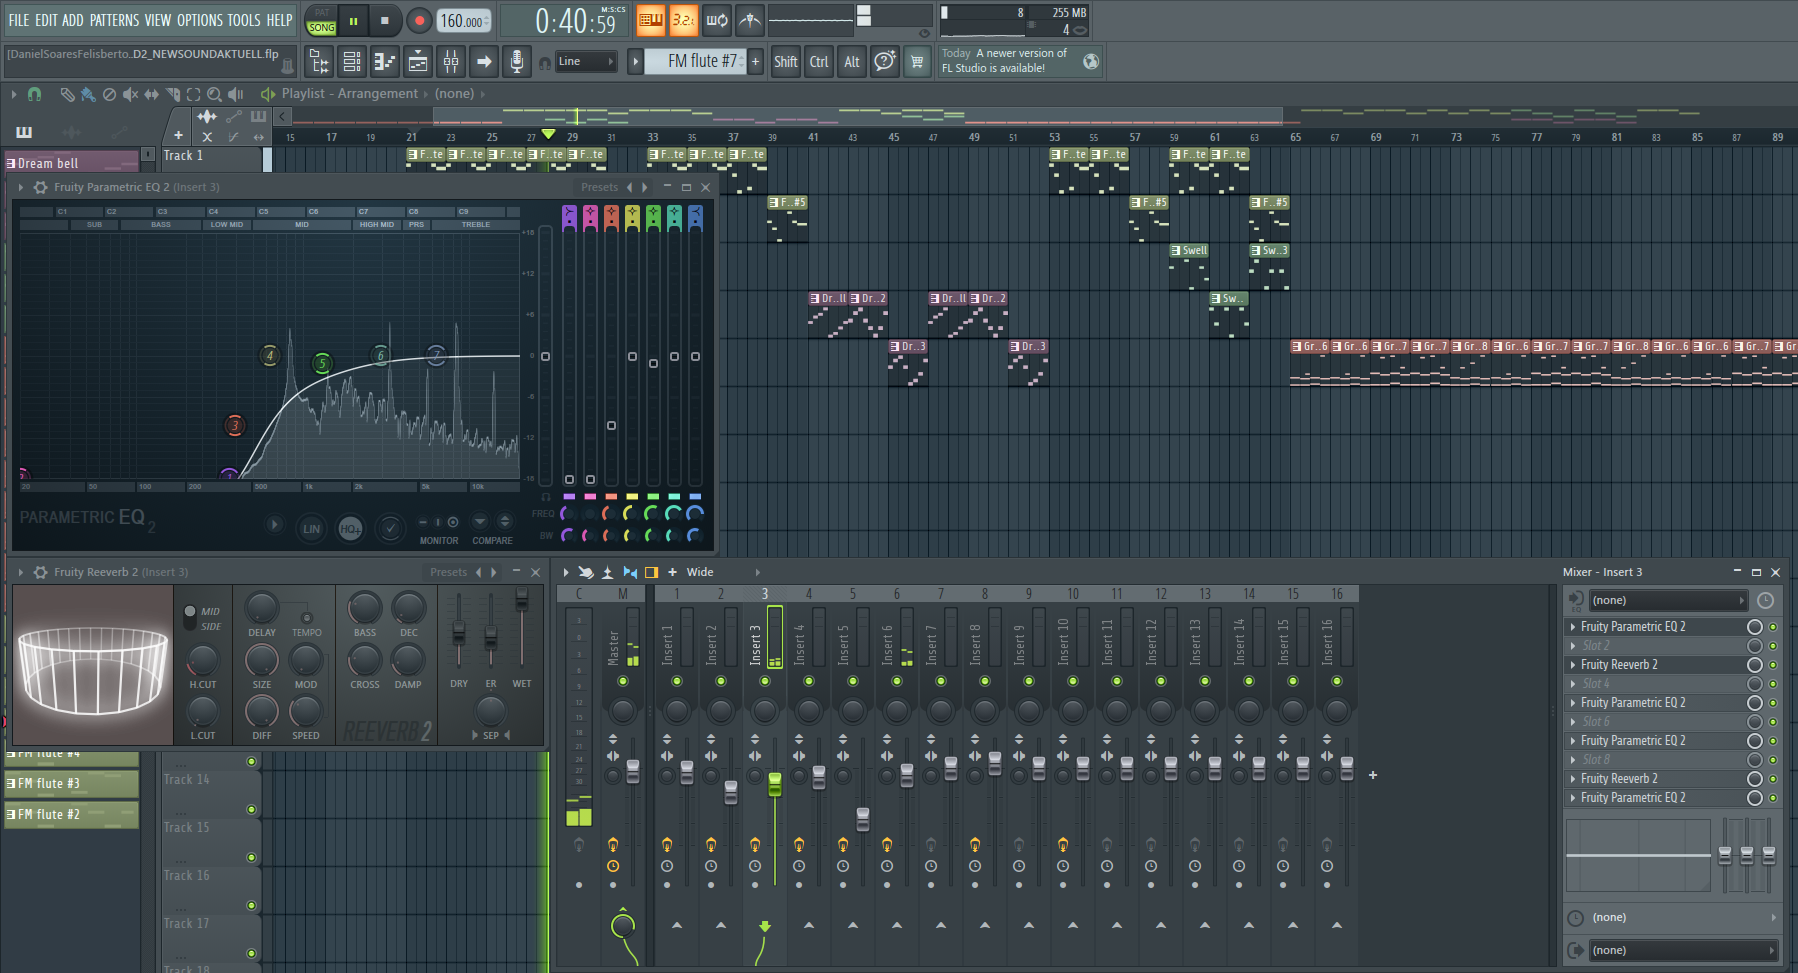Image resolution: width=1798 pixels, height=973 pixels.
Task: Toggle the LIN button in Parametric EQ 2
Action: (312, 528)
